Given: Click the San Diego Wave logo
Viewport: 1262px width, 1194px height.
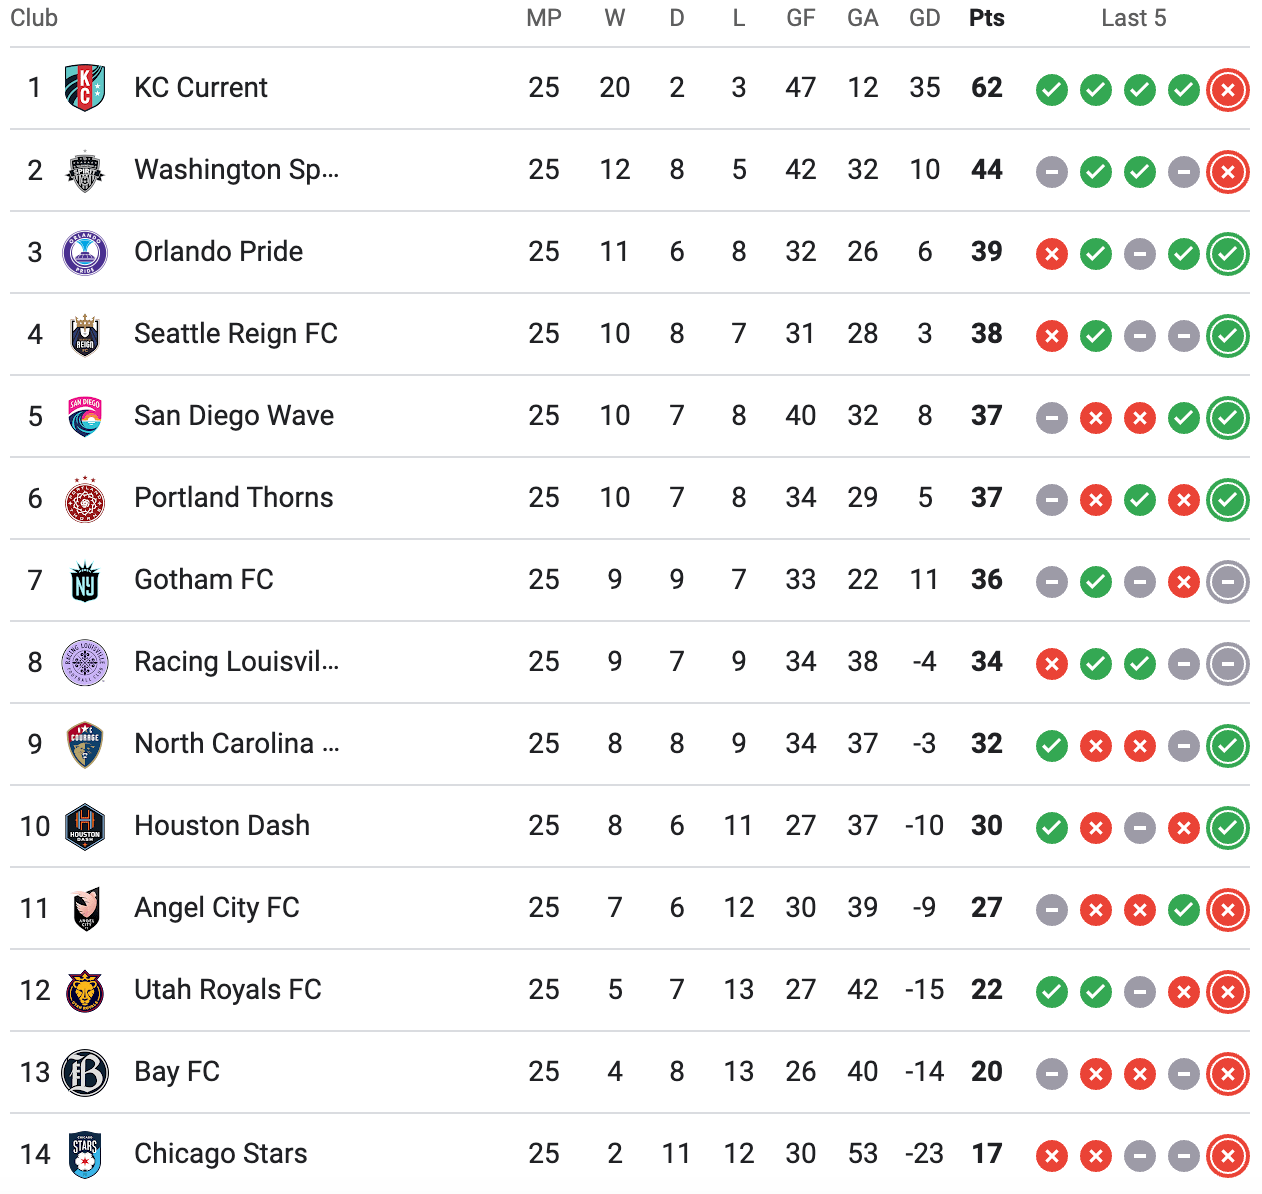Looking at the screenshot, I should coord(85,416).
